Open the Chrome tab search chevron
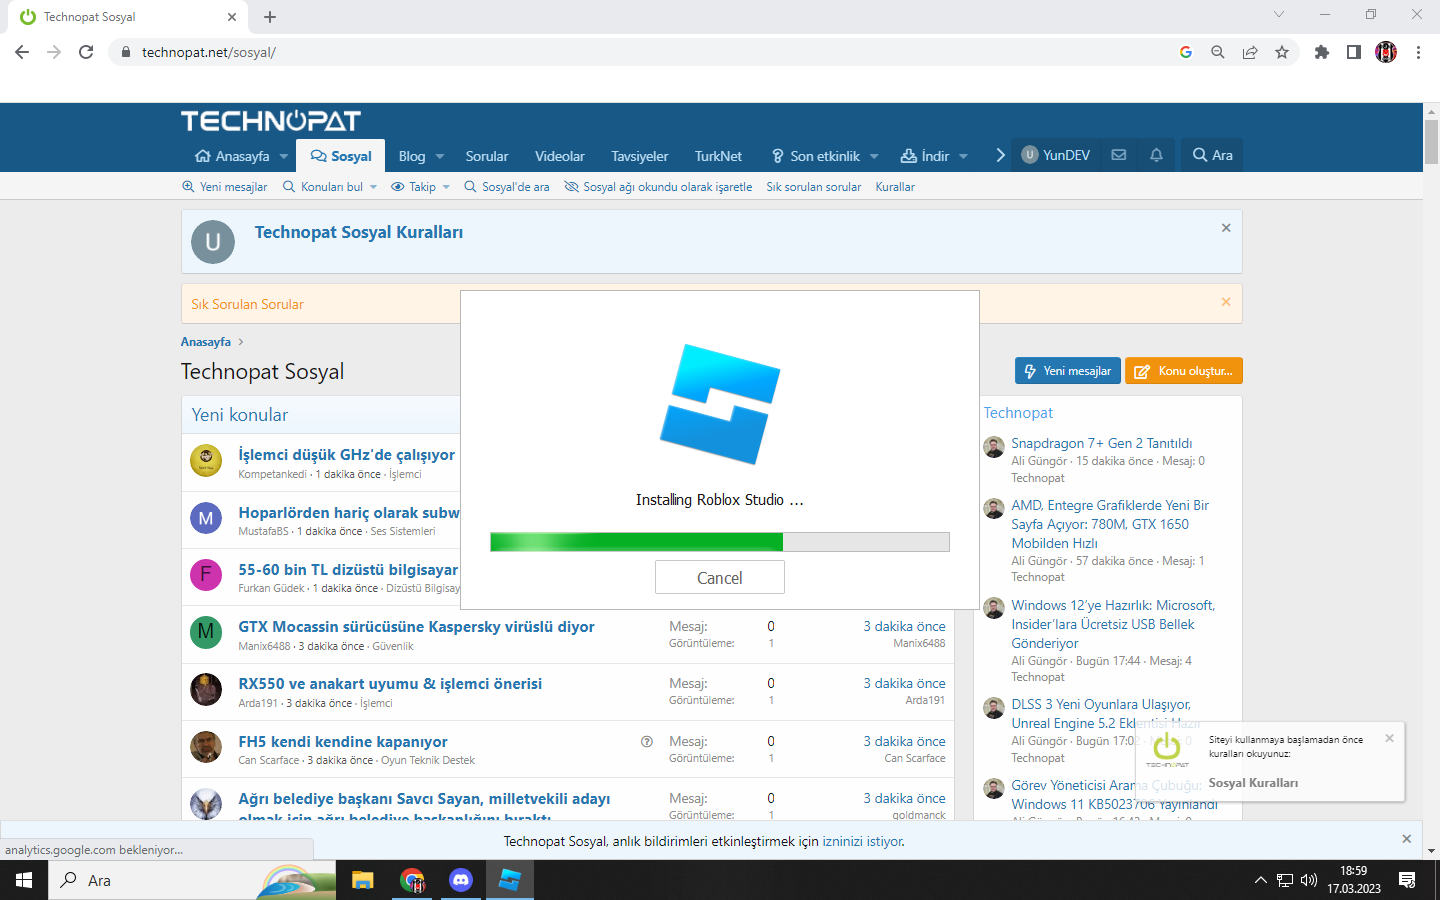The height and width of the screenshot is (900, 1440). point(1279,14)
